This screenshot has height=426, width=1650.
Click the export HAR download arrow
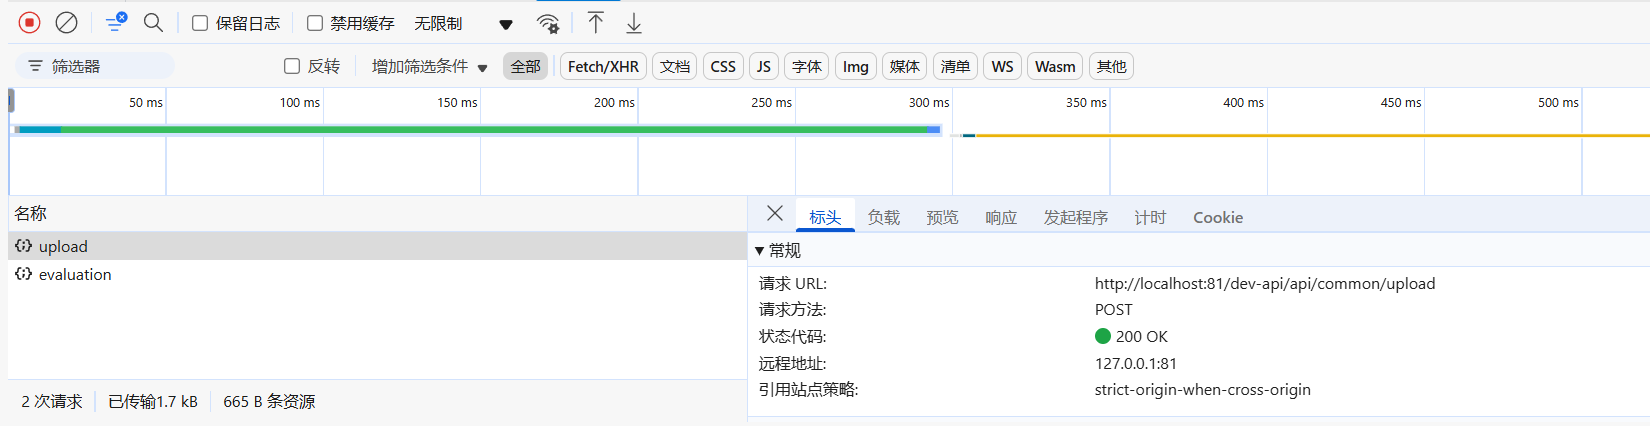coord(634,22)
